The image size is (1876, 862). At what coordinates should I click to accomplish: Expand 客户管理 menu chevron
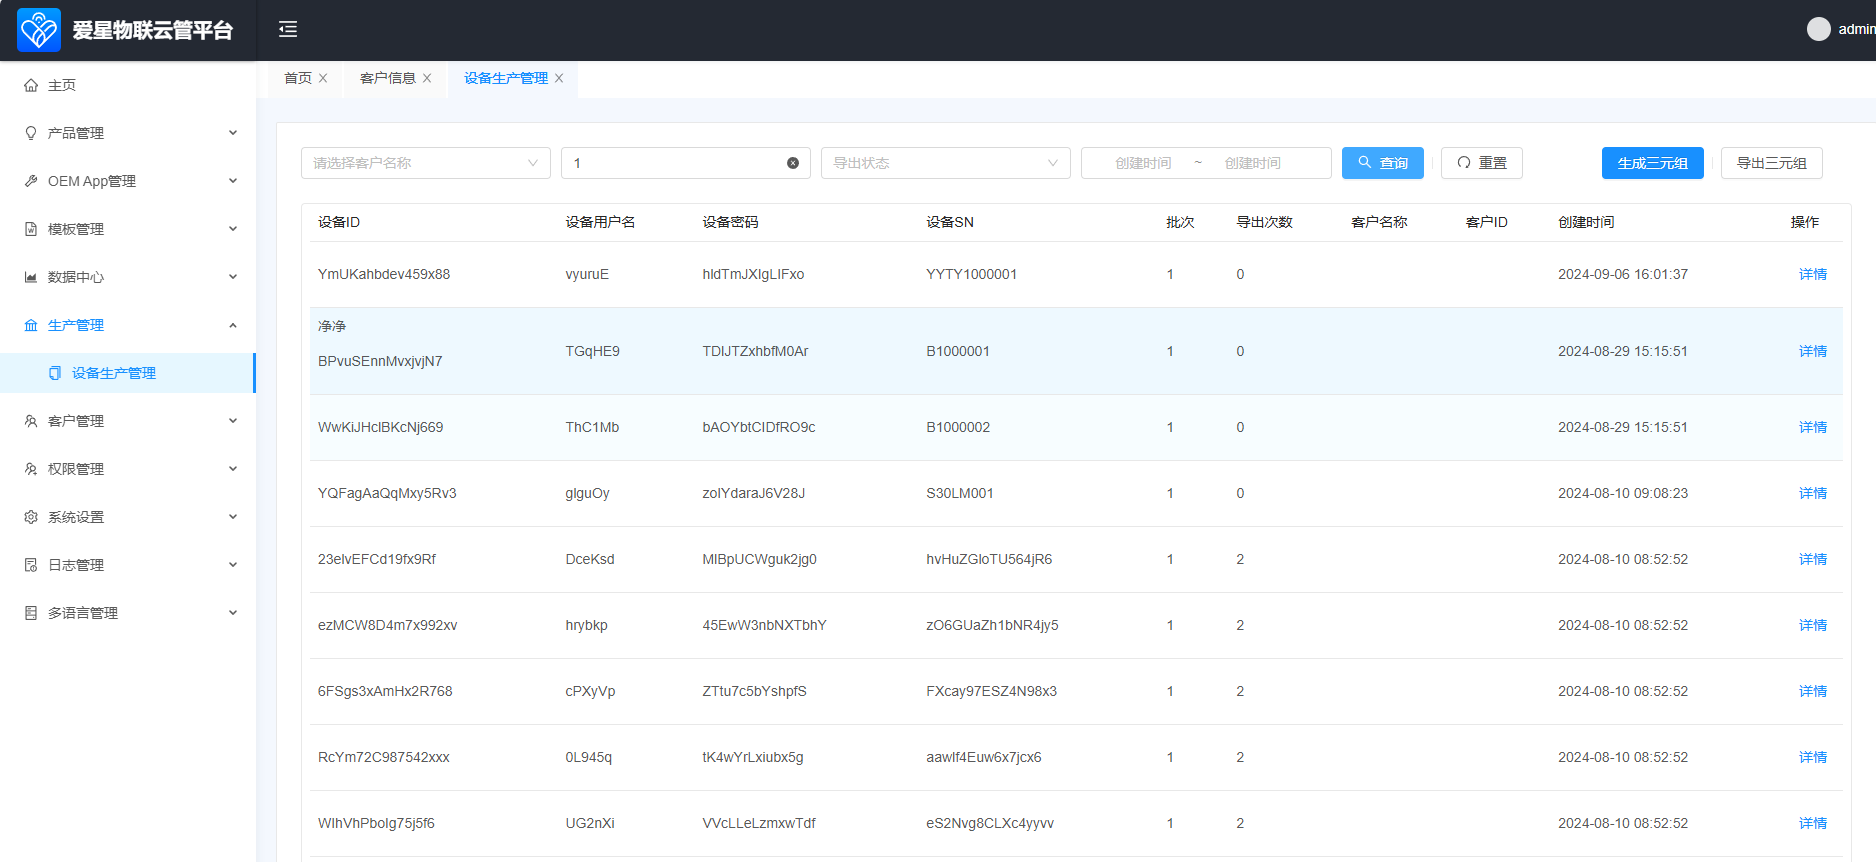(x=233, y=421)
